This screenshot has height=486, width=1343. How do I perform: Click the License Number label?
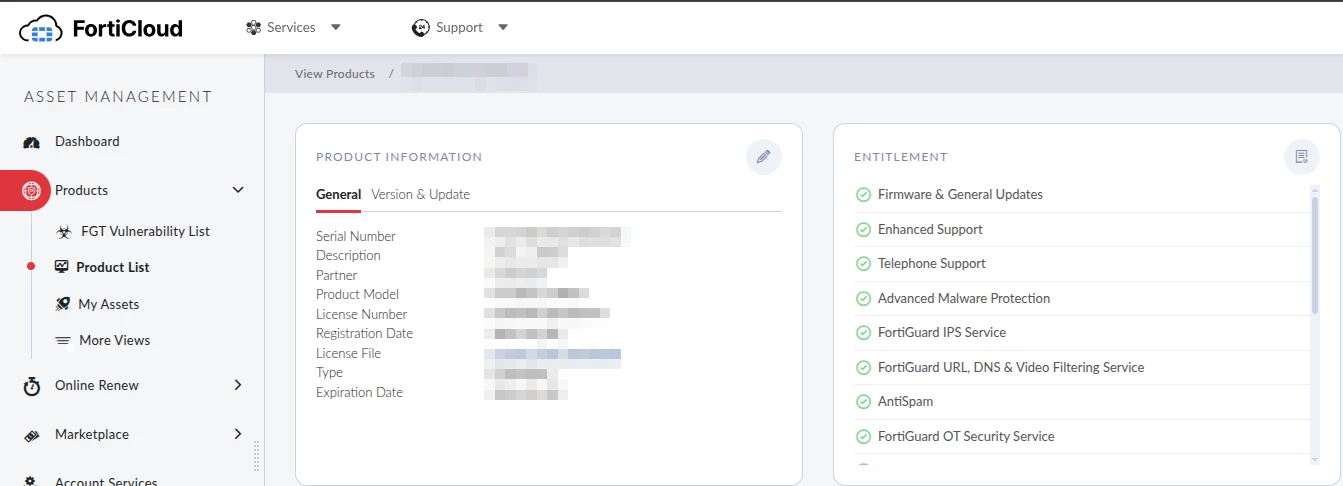coord(361,314)
